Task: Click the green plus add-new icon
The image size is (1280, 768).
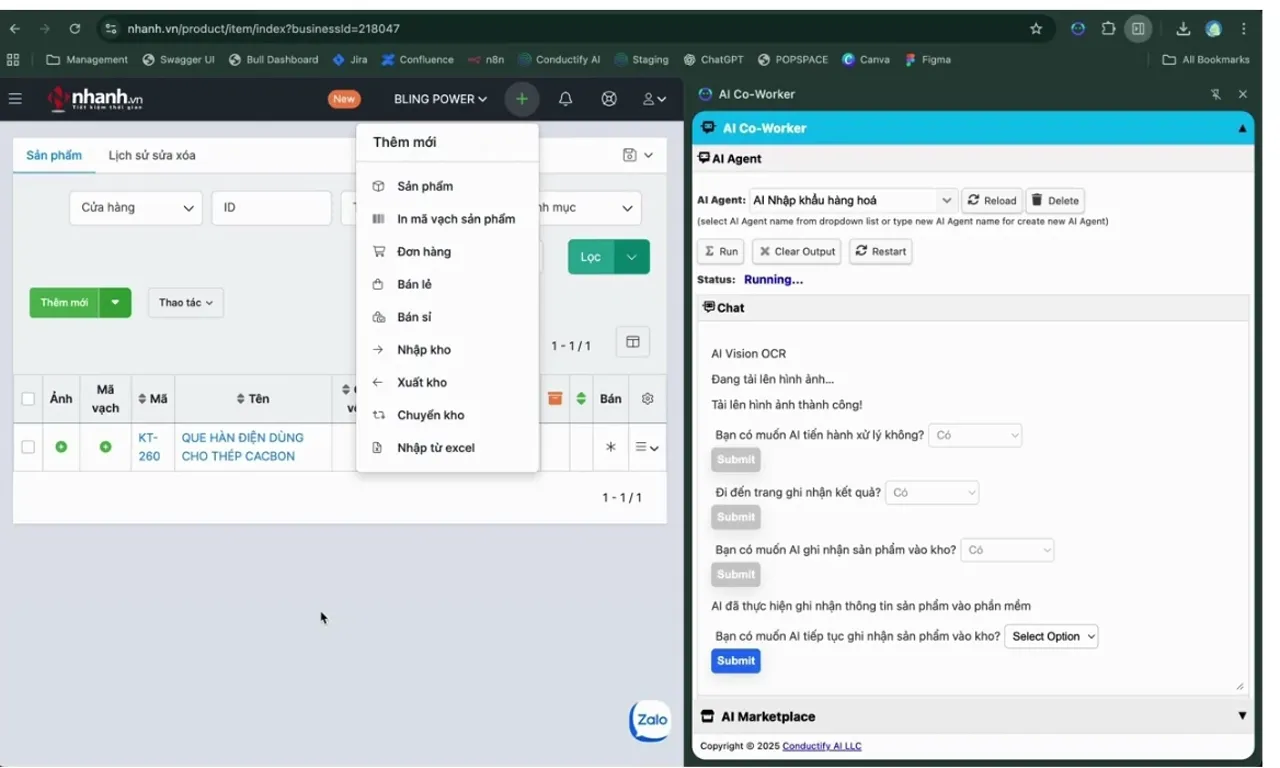Action: 521,99
